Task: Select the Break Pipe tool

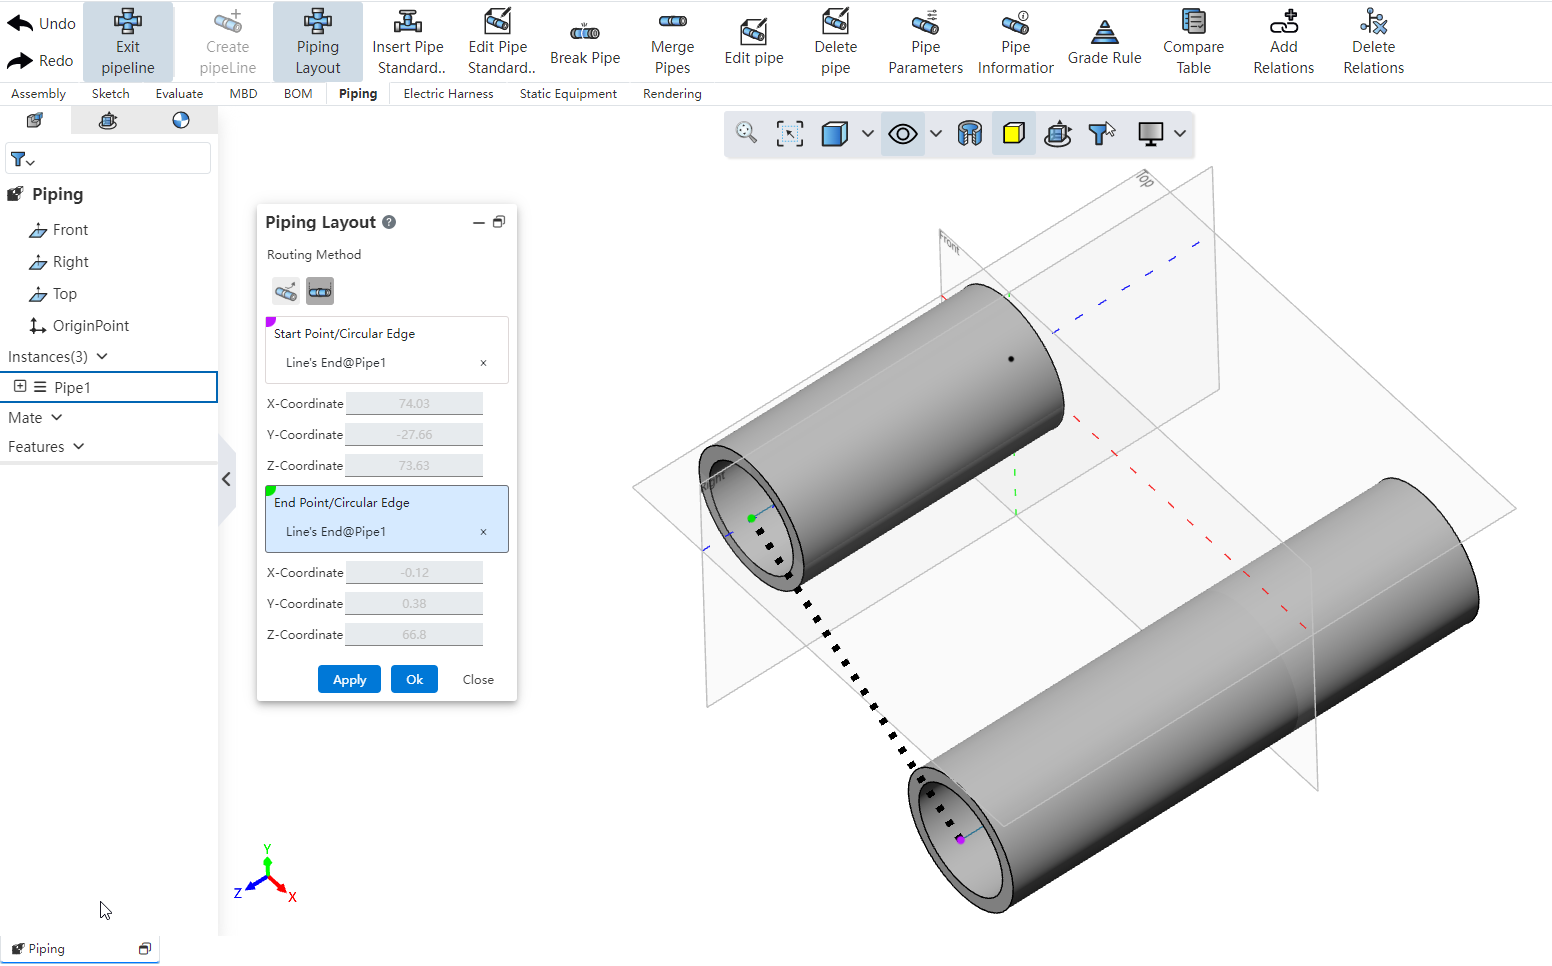Action: 585,42
